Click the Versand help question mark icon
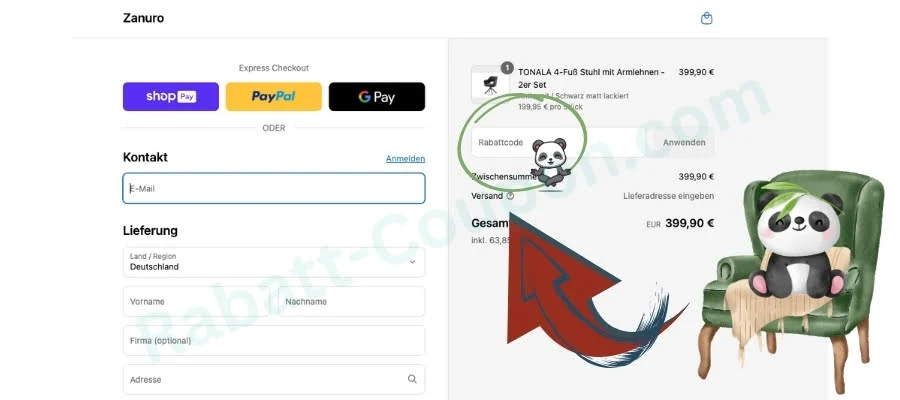This screenshot has height=400, width=900. click(x=510, y=196)
